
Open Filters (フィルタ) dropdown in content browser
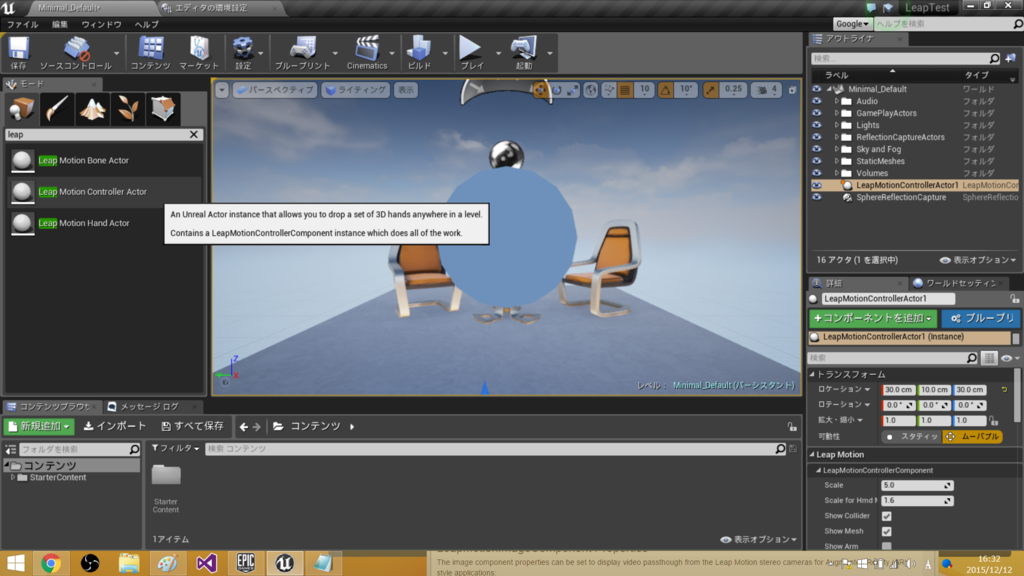pos(175,449)
